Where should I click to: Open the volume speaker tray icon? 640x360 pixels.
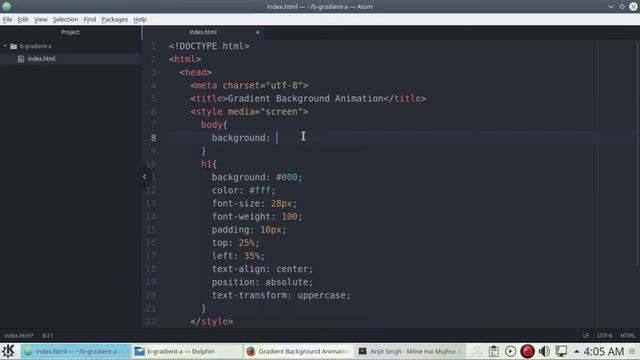pyautogui.click(x=544, y=351)
